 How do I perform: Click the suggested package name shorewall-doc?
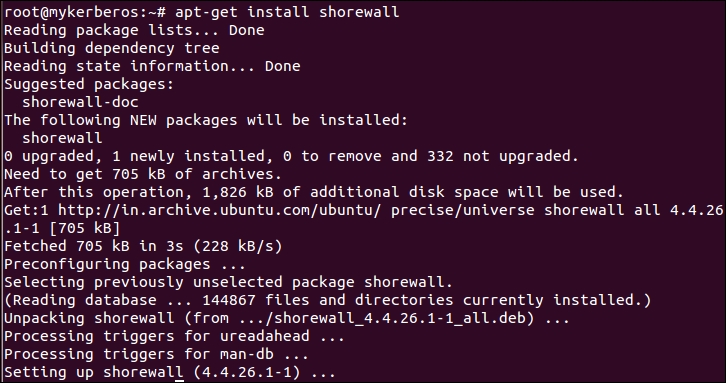[81, 102]
